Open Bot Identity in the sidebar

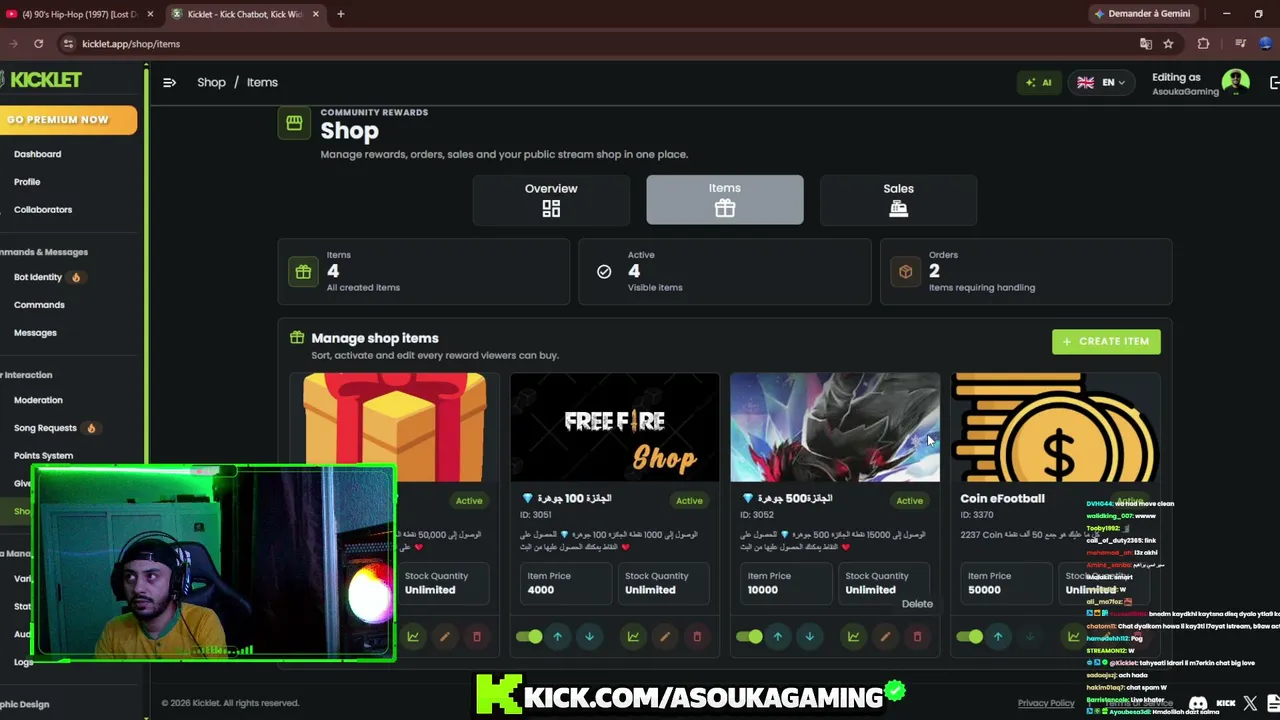38,277
